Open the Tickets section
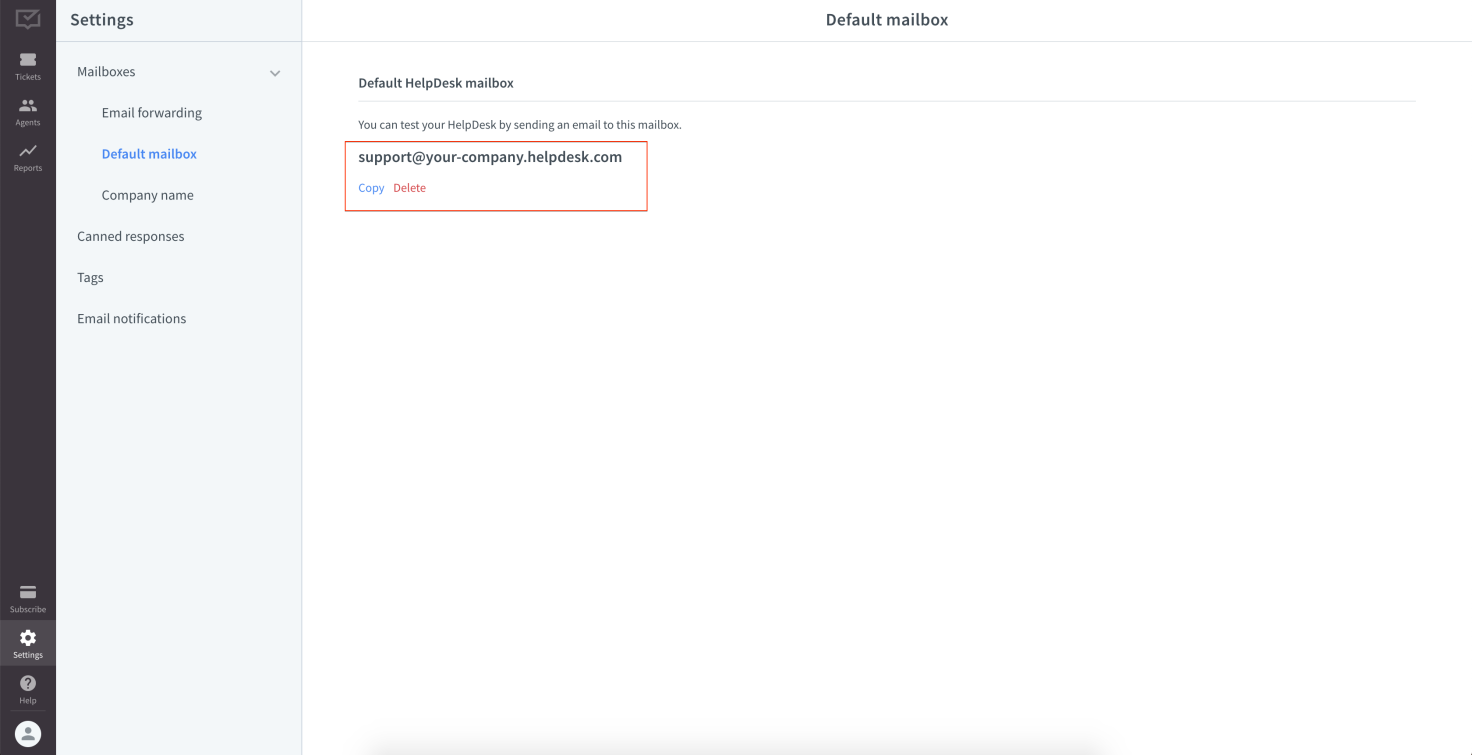Image resolution: width=1472 pixels, height=755 pixels. click(x=28, y=66)
